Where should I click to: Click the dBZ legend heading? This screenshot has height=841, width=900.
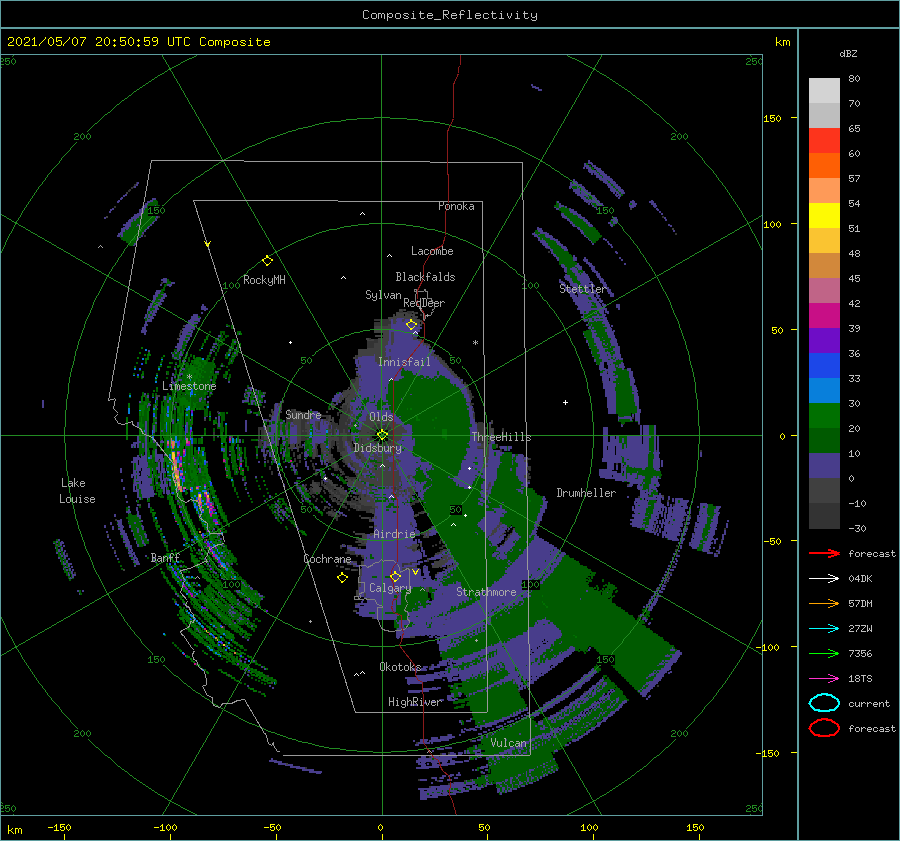(848, 53)
